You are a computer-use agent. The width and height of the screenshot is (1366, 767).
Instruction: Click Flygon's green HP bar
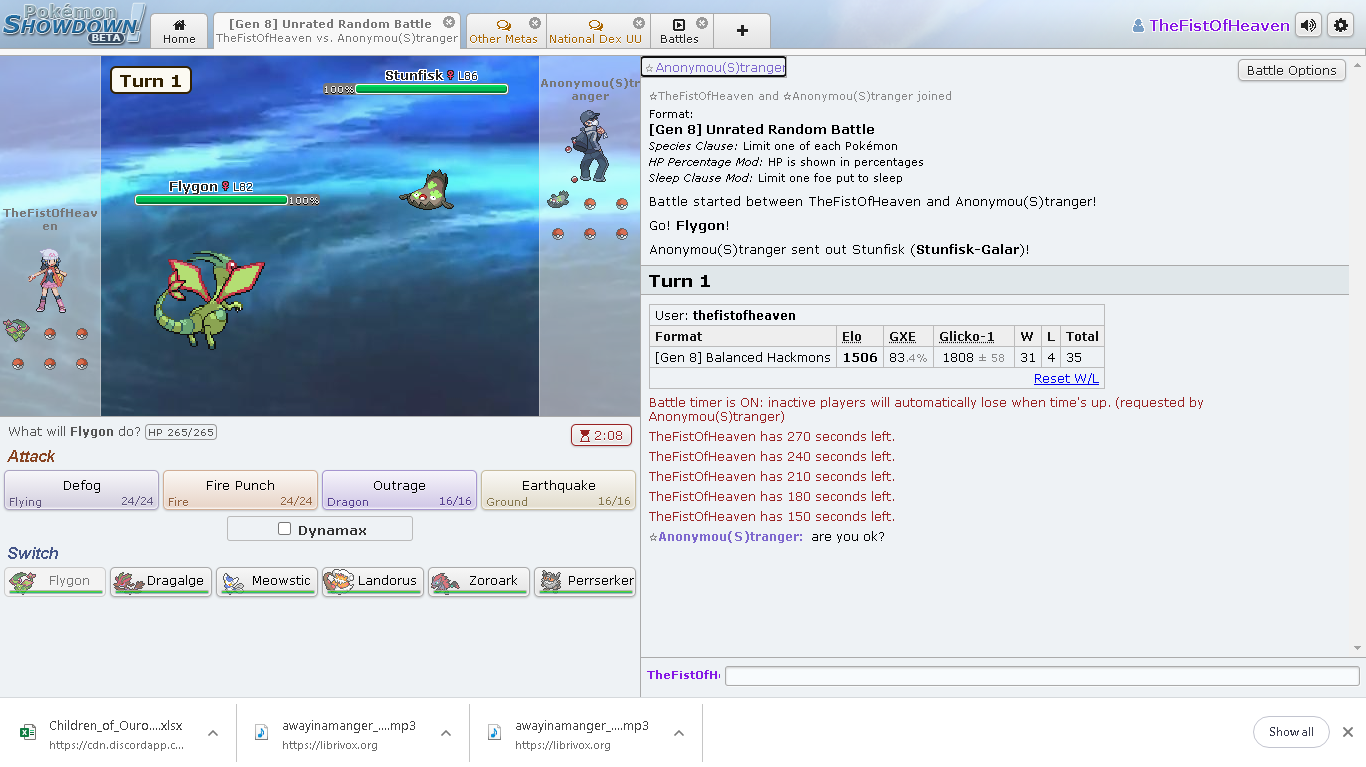(211, 200)
